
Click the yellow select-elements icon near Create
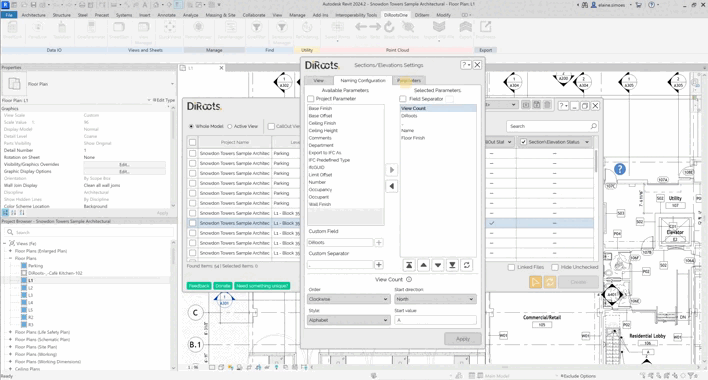[x=535, y=282]
